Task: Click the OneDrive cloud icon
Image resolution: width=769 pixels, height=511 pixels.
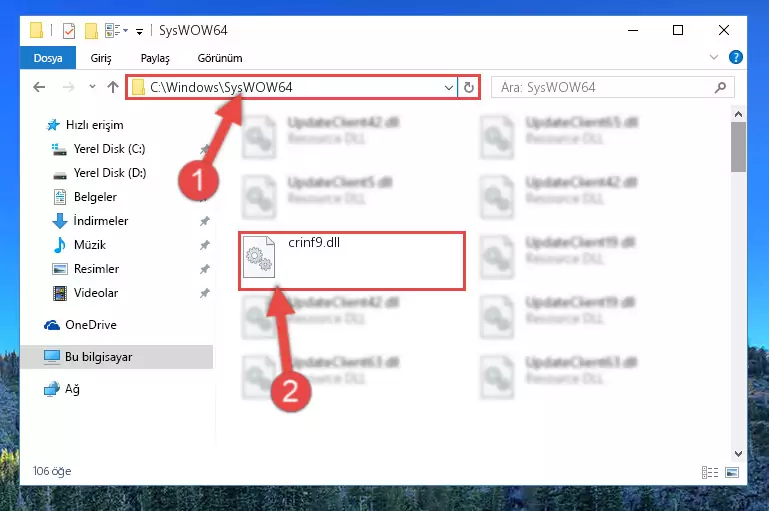Action: [x=52, y=325]
